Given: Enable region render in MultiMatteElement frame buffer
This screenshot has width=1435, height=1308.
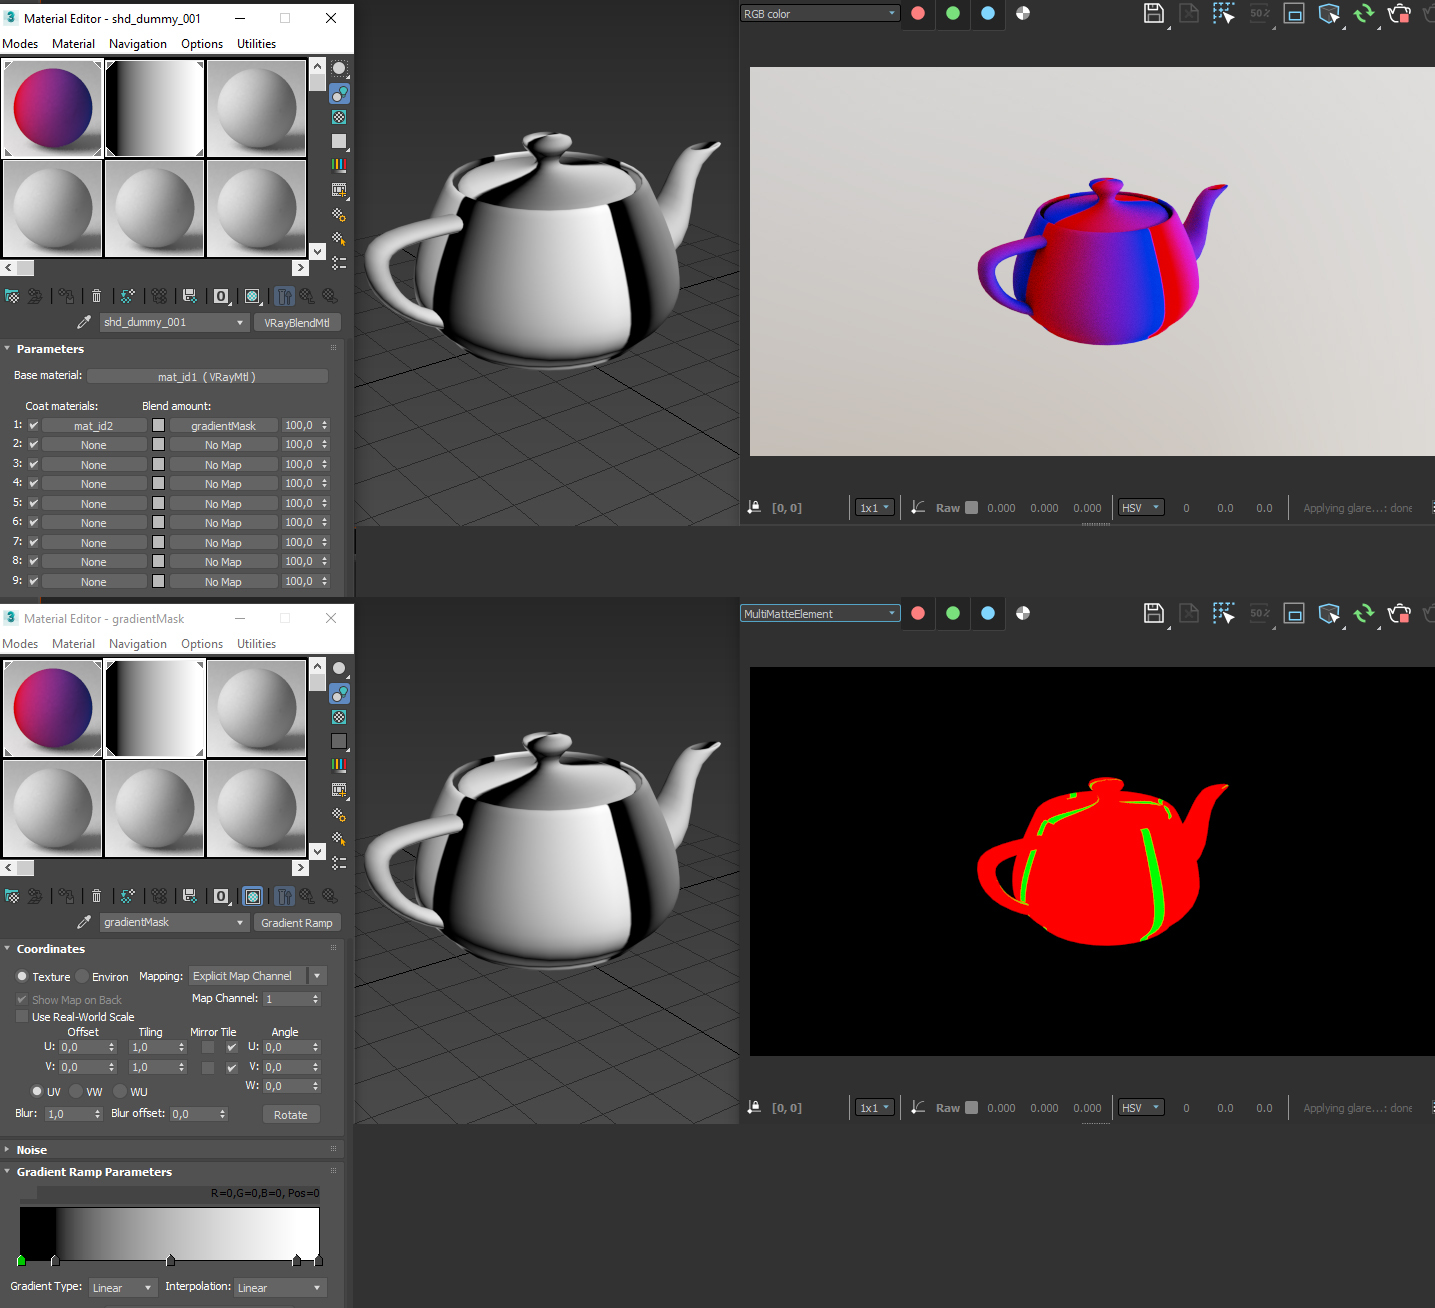Looking at the screenshot, I should pyautogui.click(x=1294, y=613).
